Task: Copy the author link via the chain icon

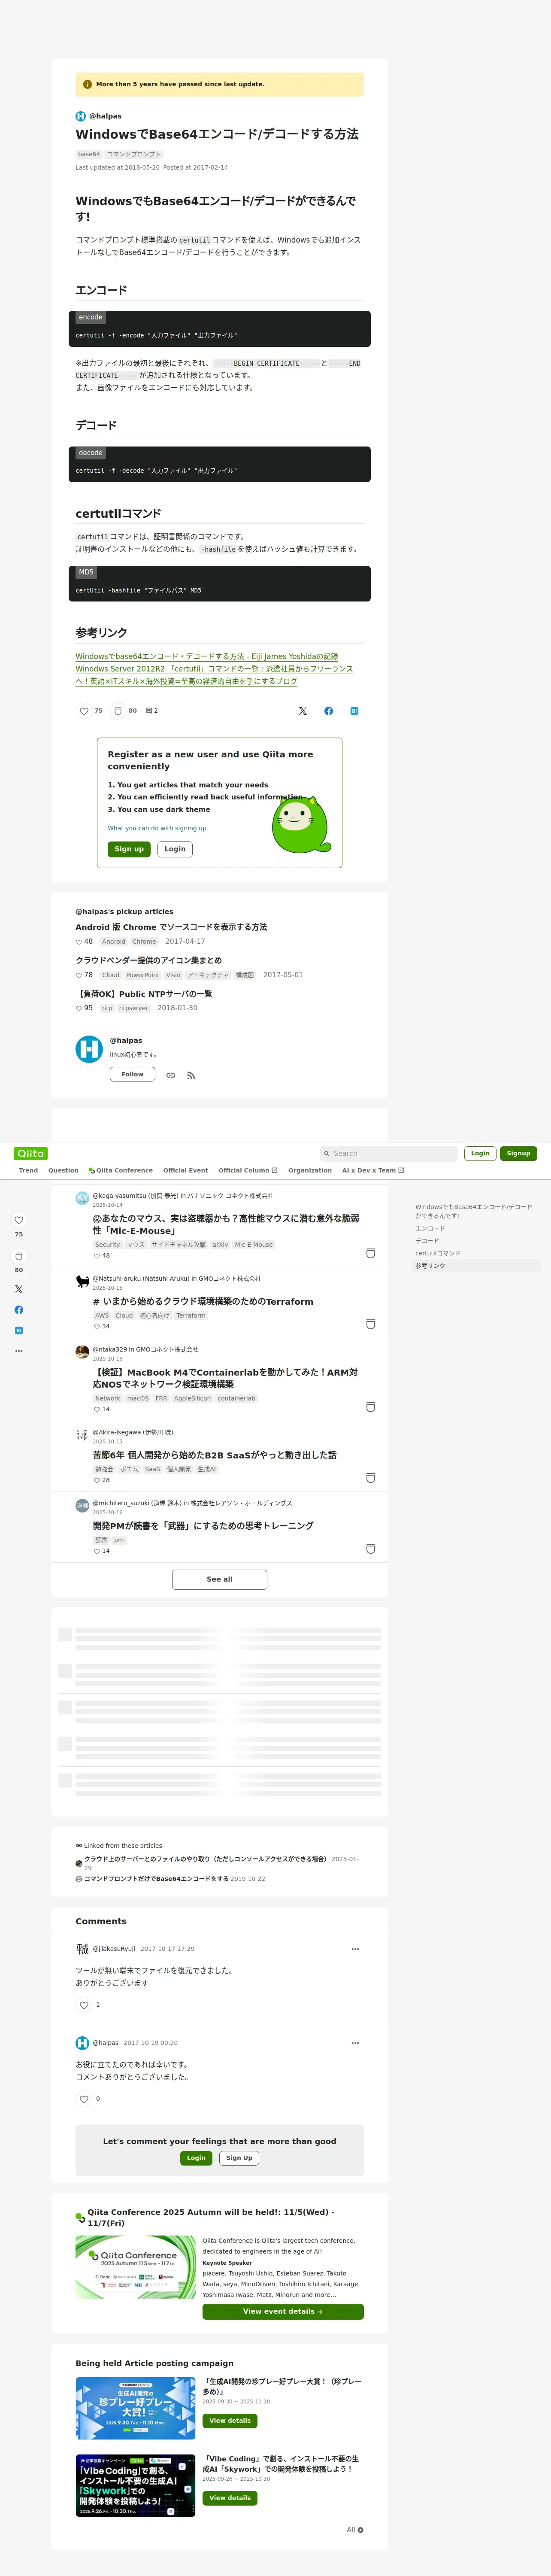Action: (x=171, y=1075)
